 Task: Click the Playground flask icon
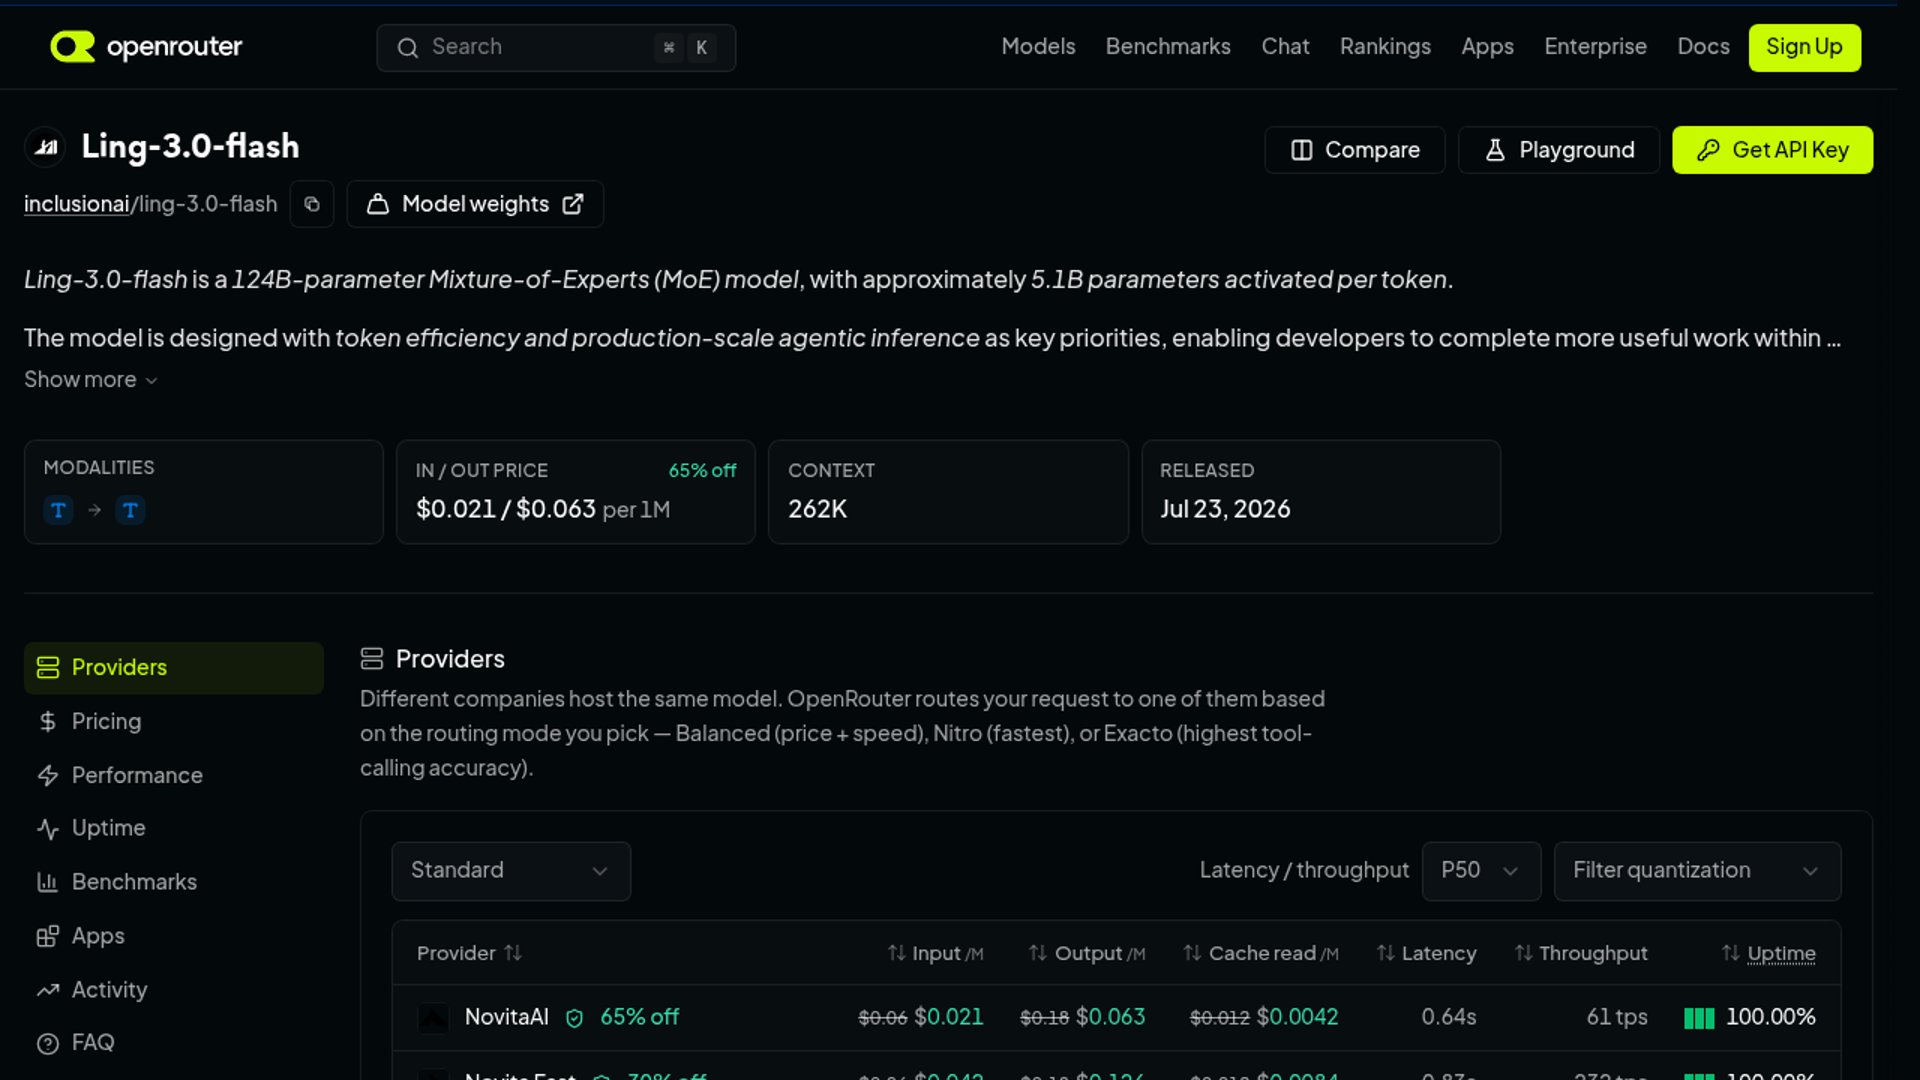(x=1495, y=150)
